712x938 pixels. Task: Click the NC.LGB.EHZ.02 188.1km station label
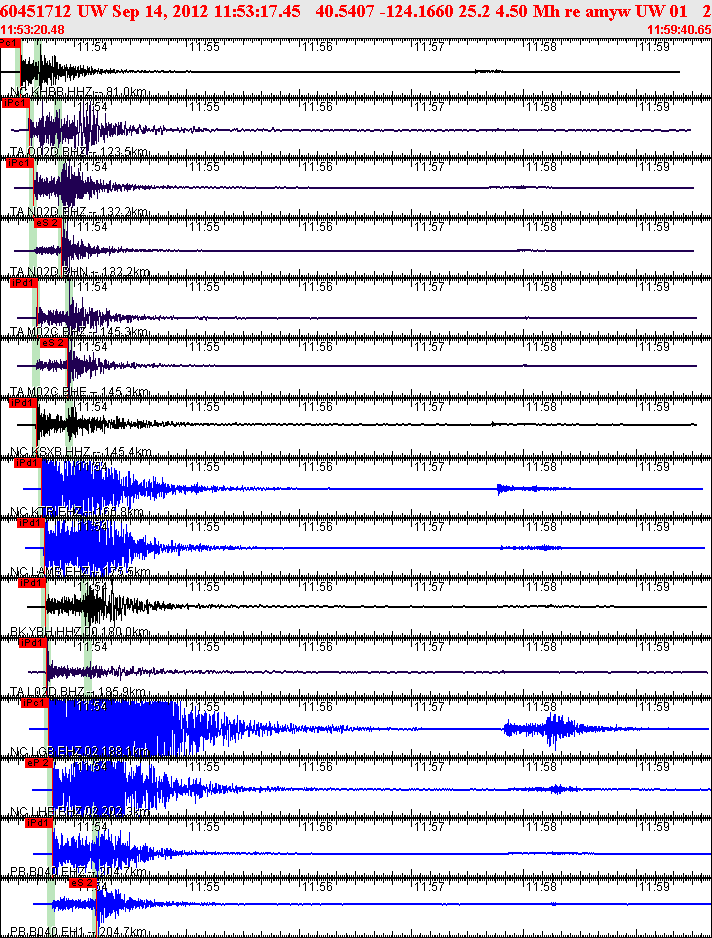[x=80, y=751]
